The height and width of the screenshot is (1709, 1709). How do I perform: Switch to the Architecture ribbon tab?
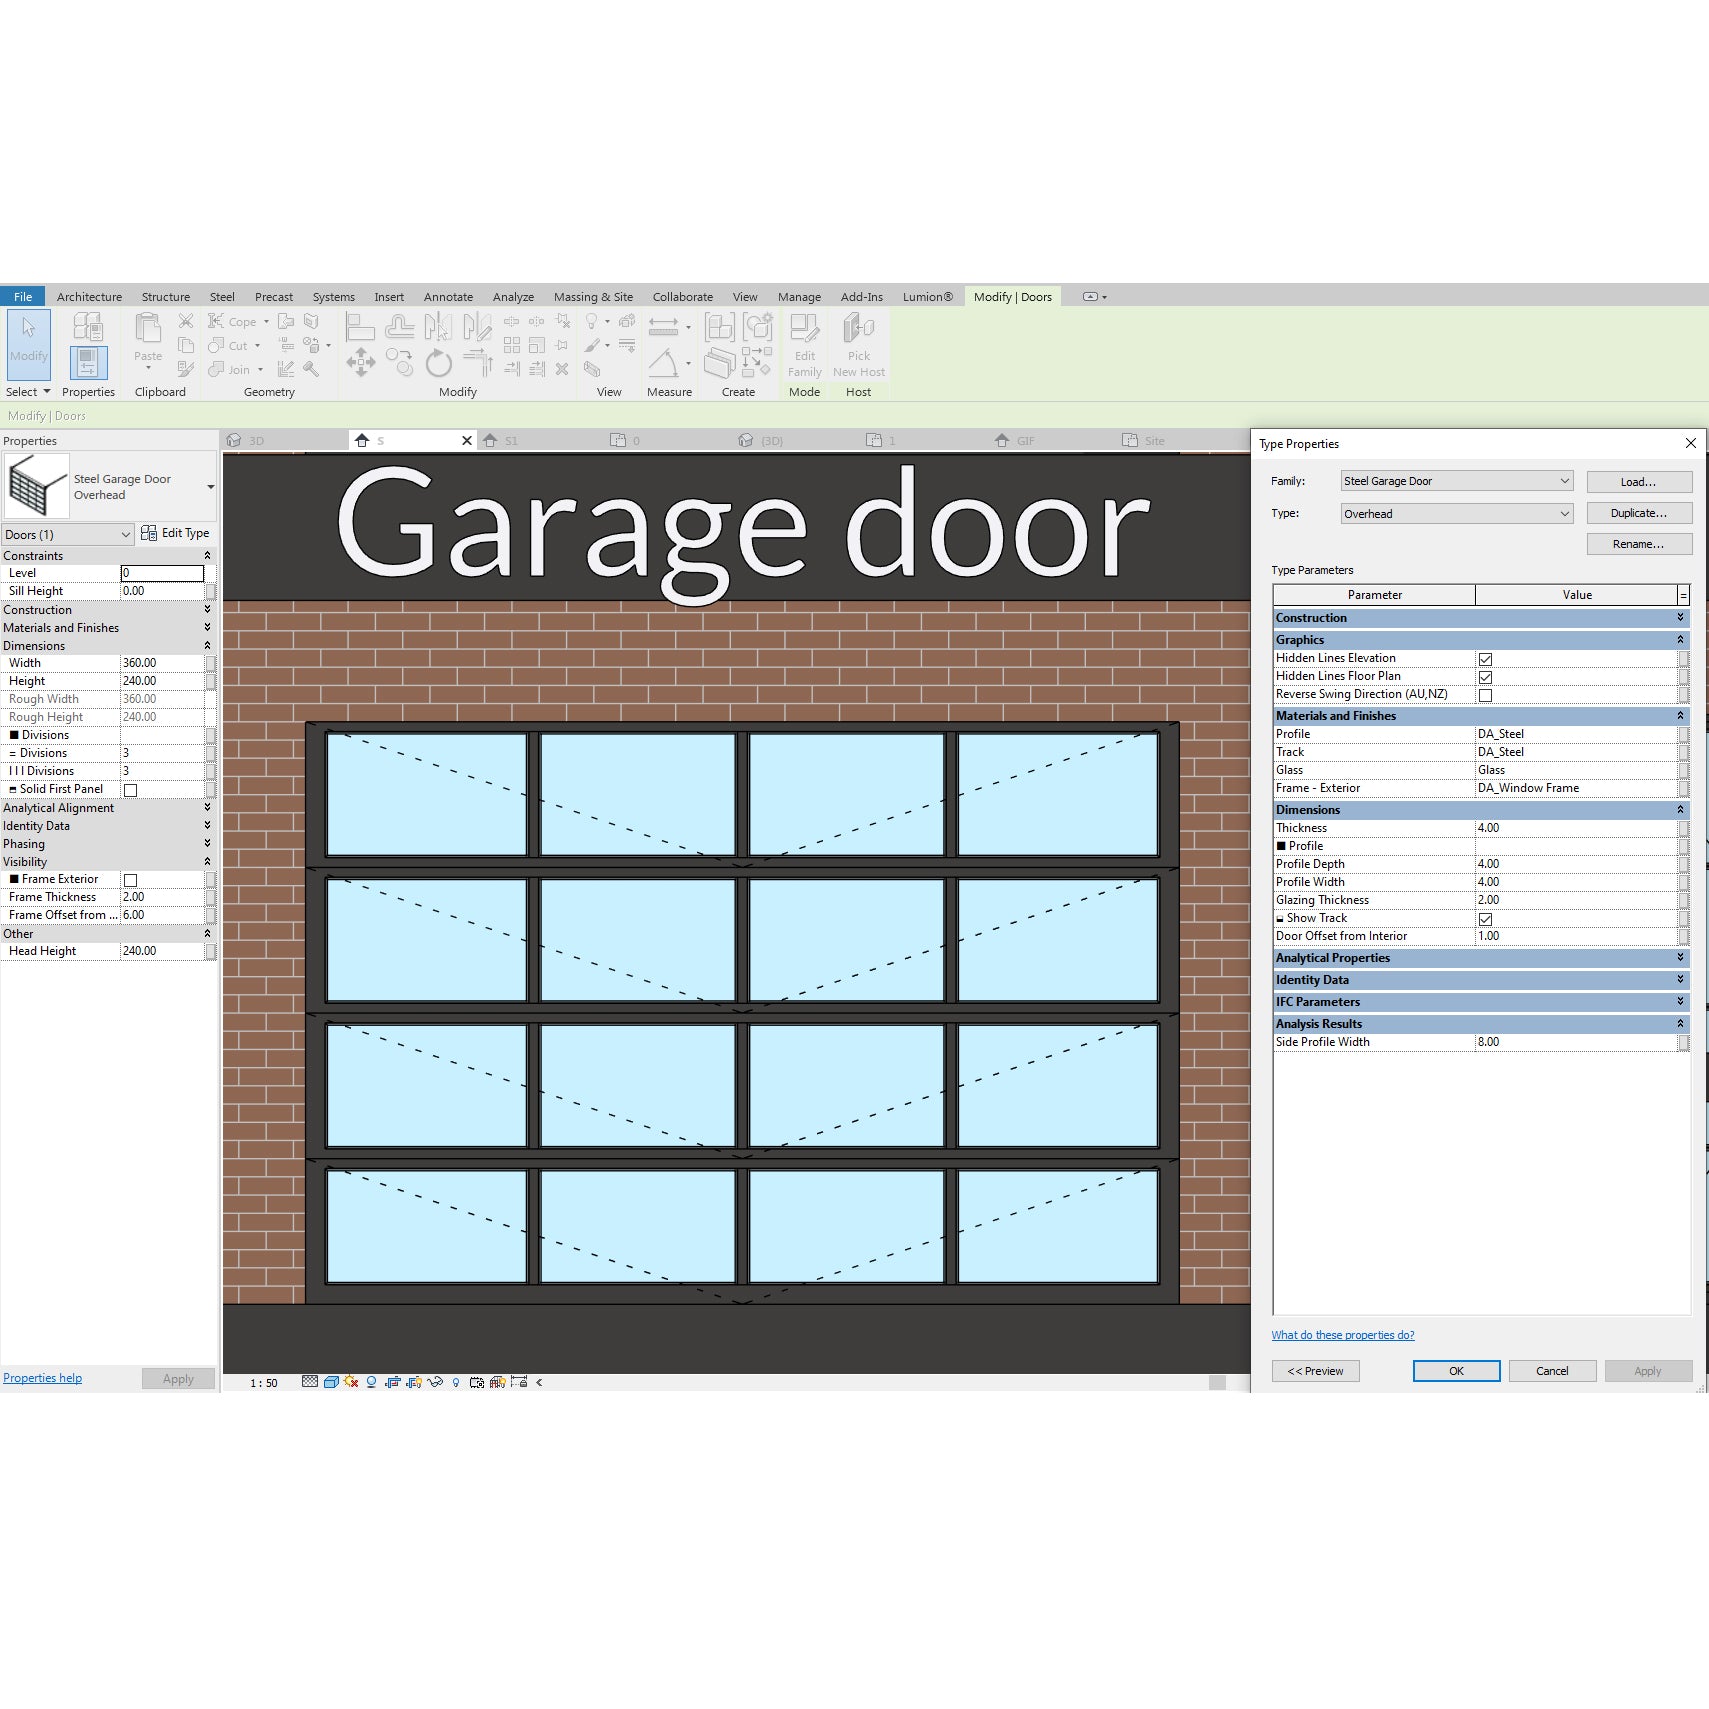coord(89,296)
